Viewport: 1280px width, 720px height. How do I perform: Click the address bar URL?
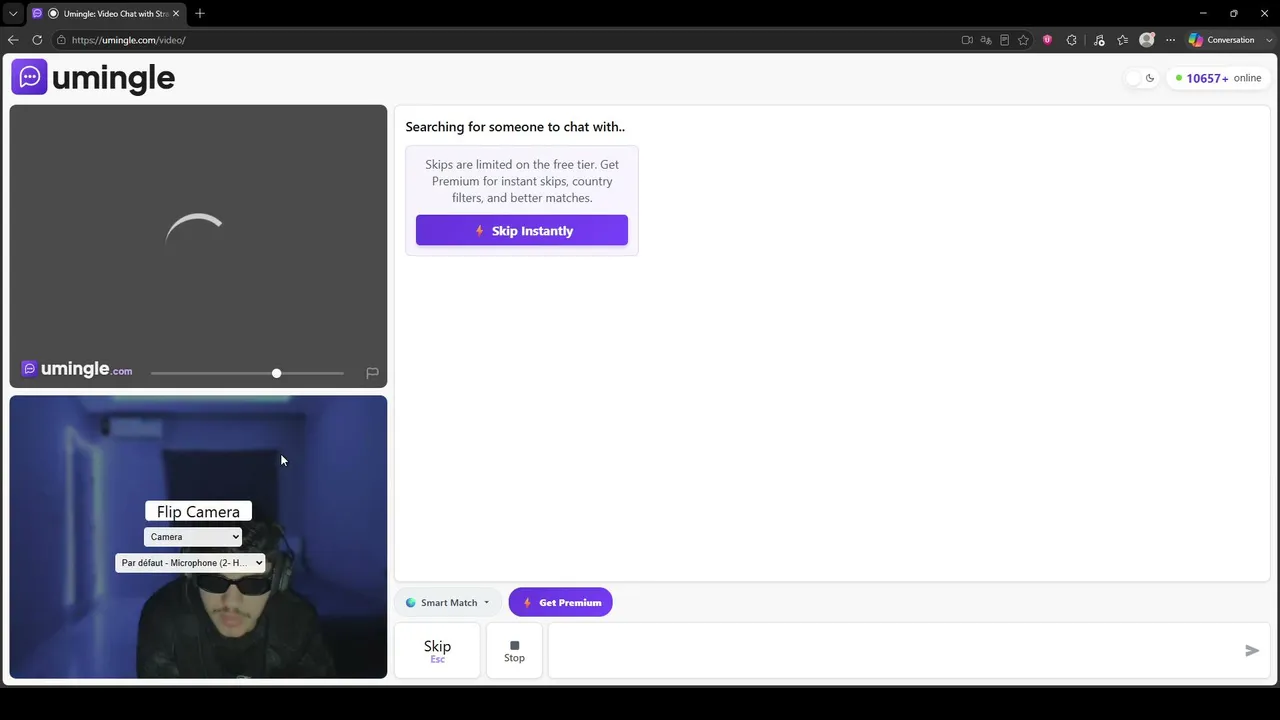[128, 40]
